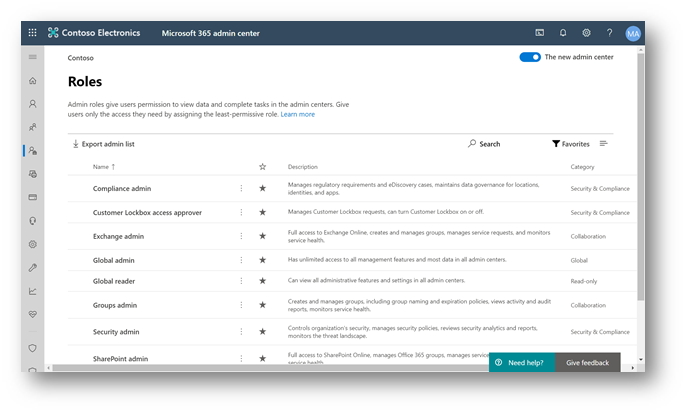This screenshot has width=687, height=414.
Task: Open more options for Exchange admin
Action: click(x=241, y=236)
